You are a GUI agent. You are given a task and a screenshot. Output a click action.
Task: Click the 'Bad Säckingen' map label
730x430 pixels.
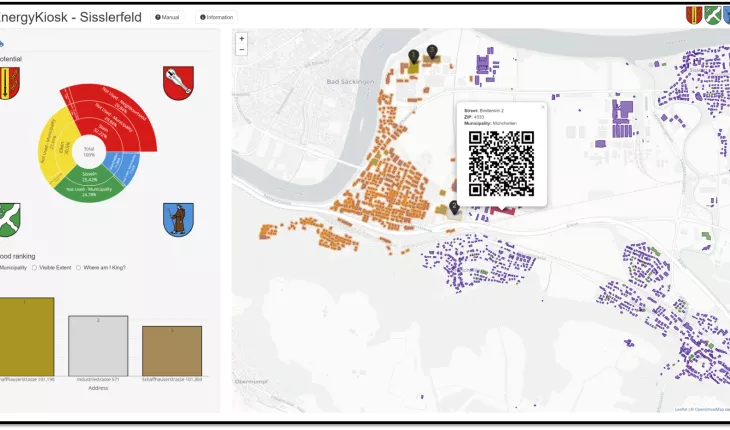350,81
